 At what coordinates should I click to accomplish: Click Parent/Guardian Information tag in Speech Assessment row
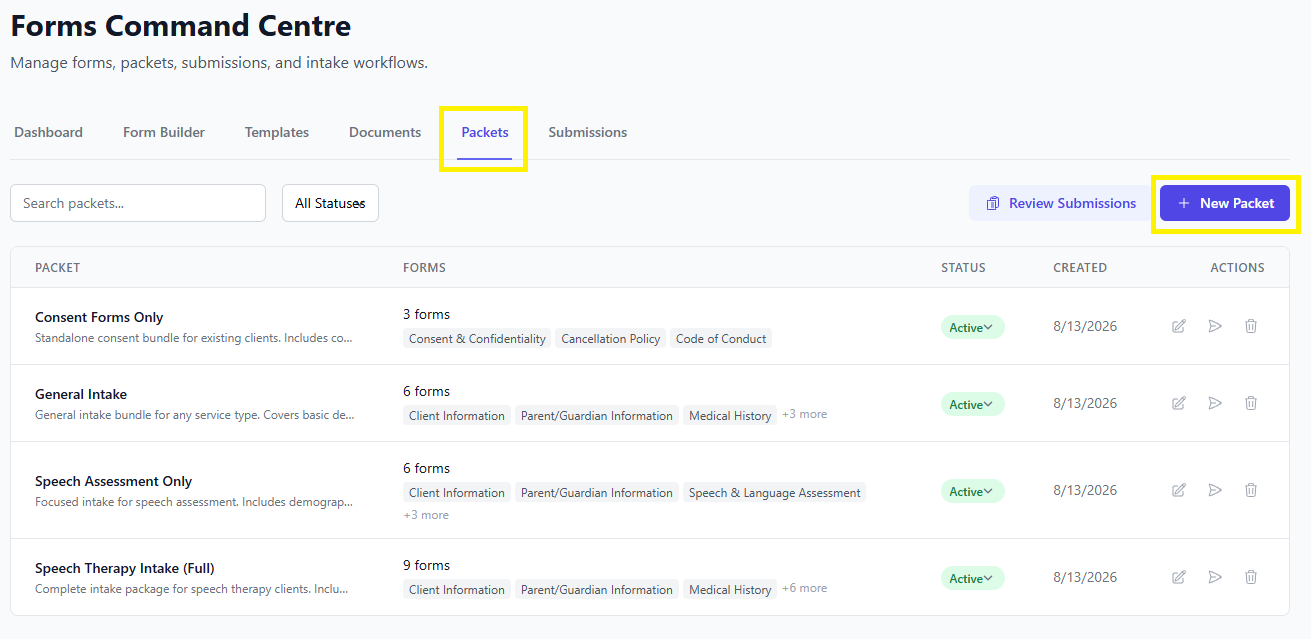pos(597,493)
